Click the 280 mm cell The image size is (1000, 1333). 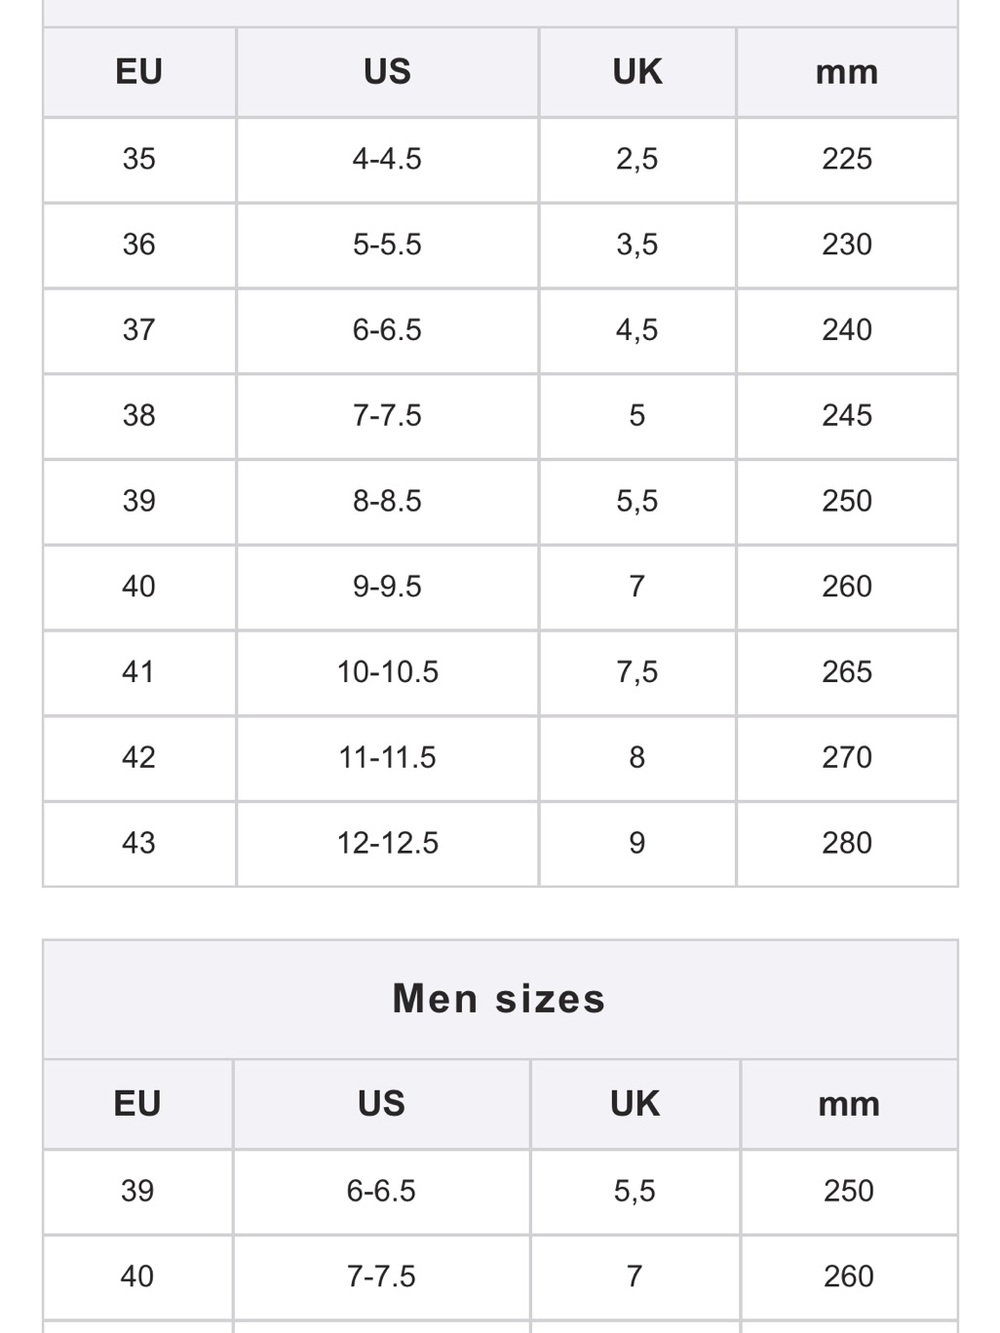847,843
